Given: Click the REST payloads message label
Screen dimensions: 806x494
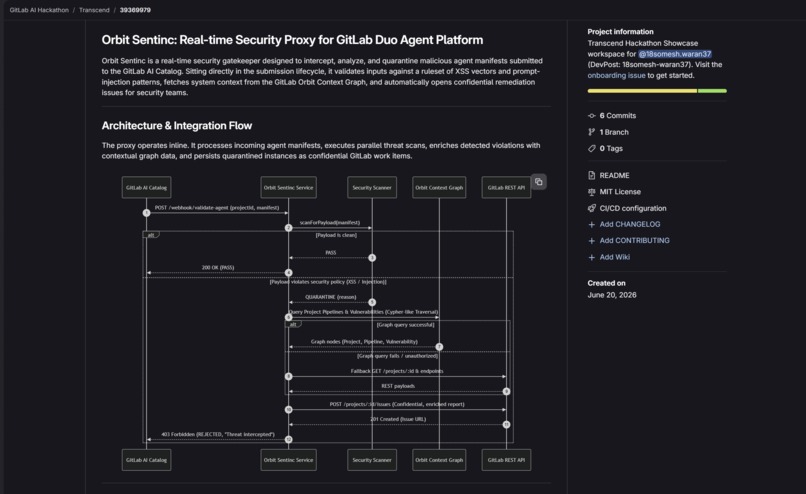Looking at the screenshot, I should pos(398,386).
